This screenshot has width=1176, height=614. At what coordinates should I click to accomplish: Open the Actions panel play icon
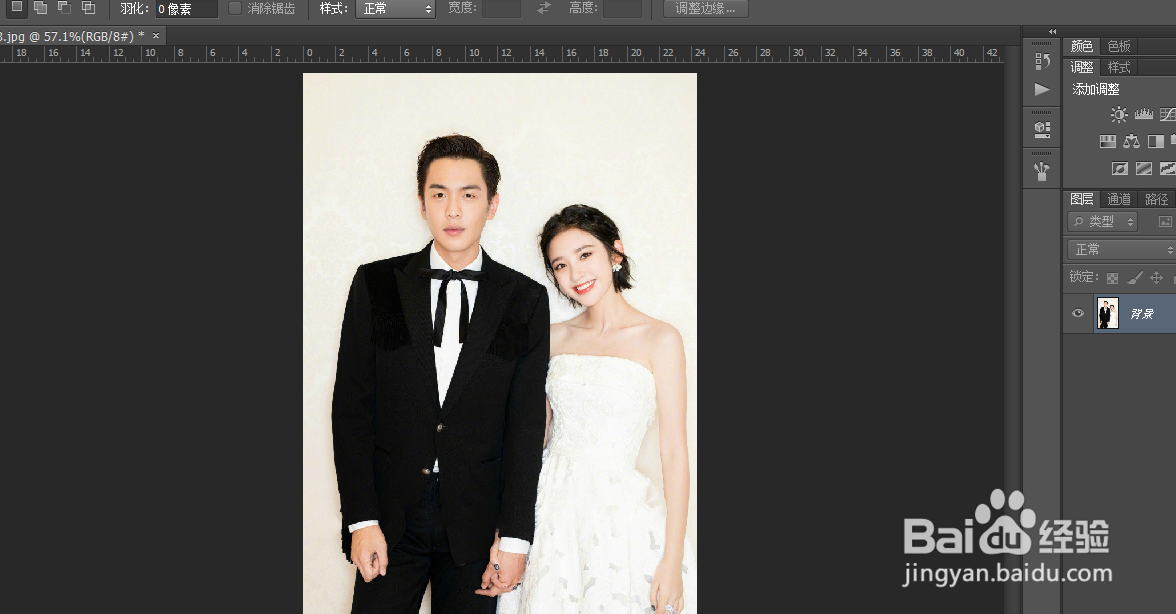[x=1042, y=89]
